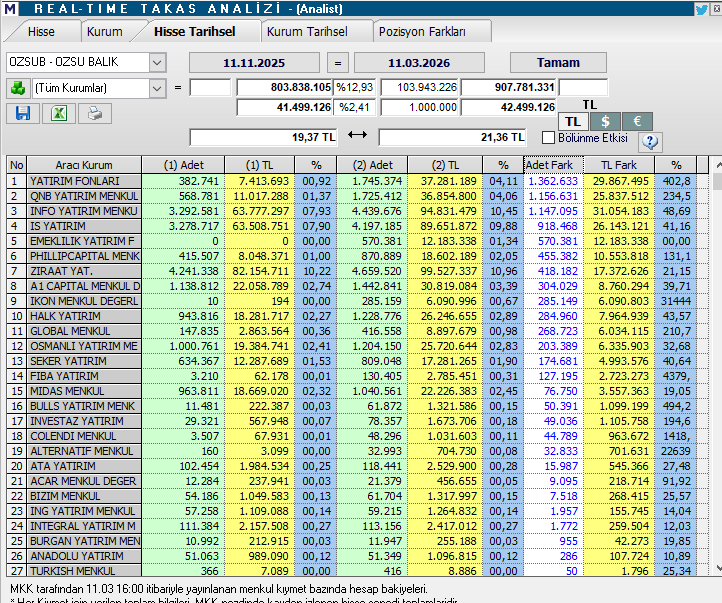Image resolution: width=722 pixels, height=603 pixels.
Task: Switch currency to euro
Action: pos(637,122)
